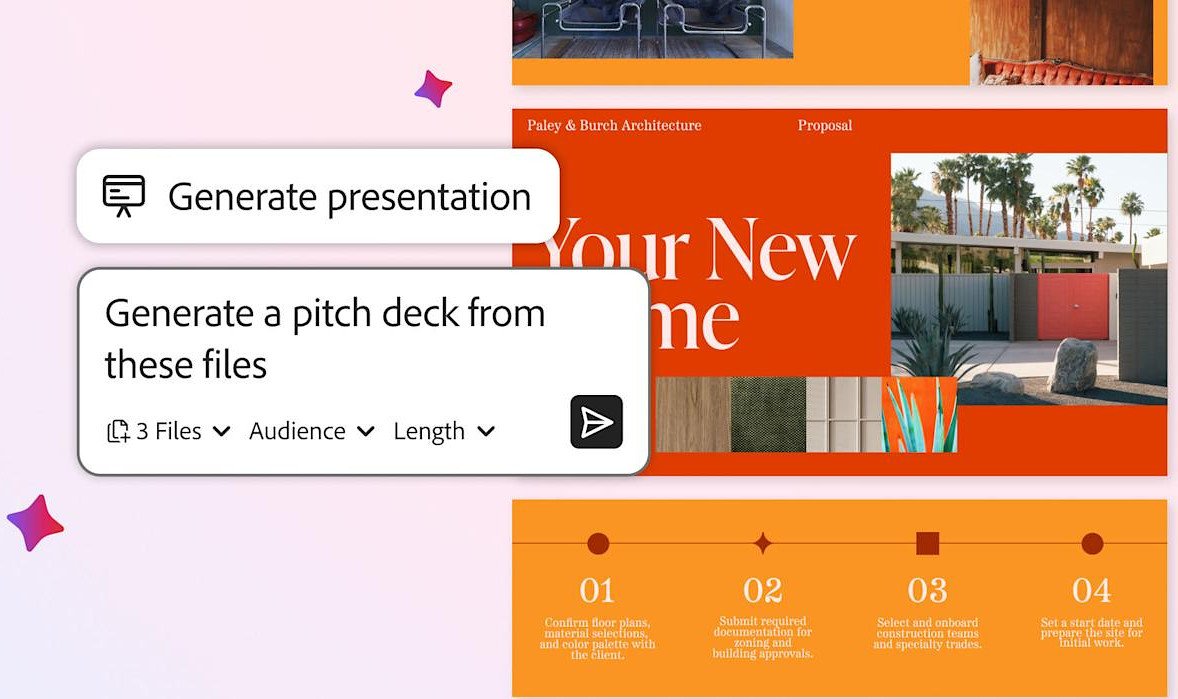Click the Proposal header on the slide
1178x699 pixels.
pos(825,126)
